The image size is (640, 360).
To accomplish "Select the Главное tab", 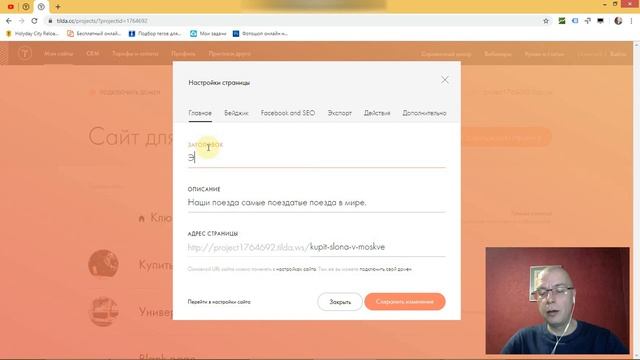I will click(x=200, y=113).
